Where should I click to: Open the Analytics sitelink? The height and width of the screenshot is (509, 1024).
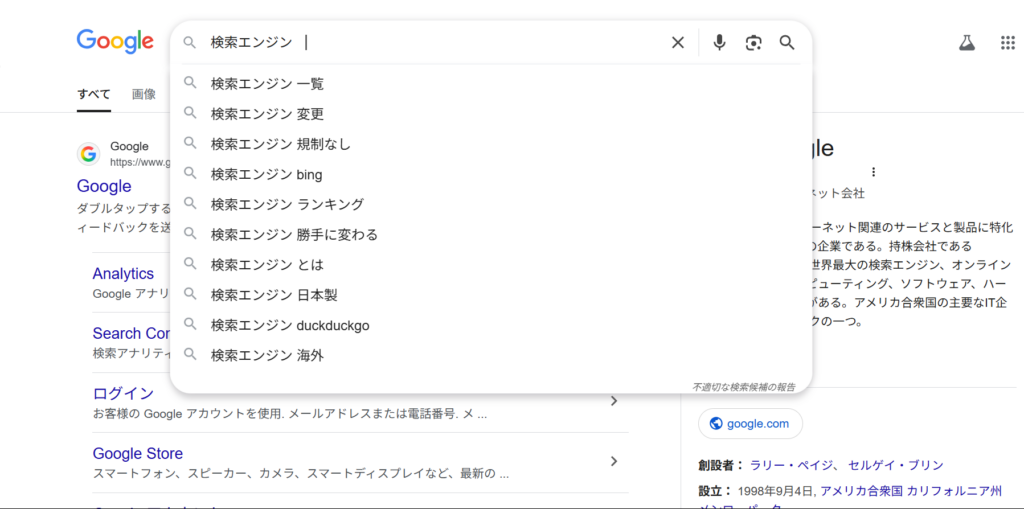[123, 273]
